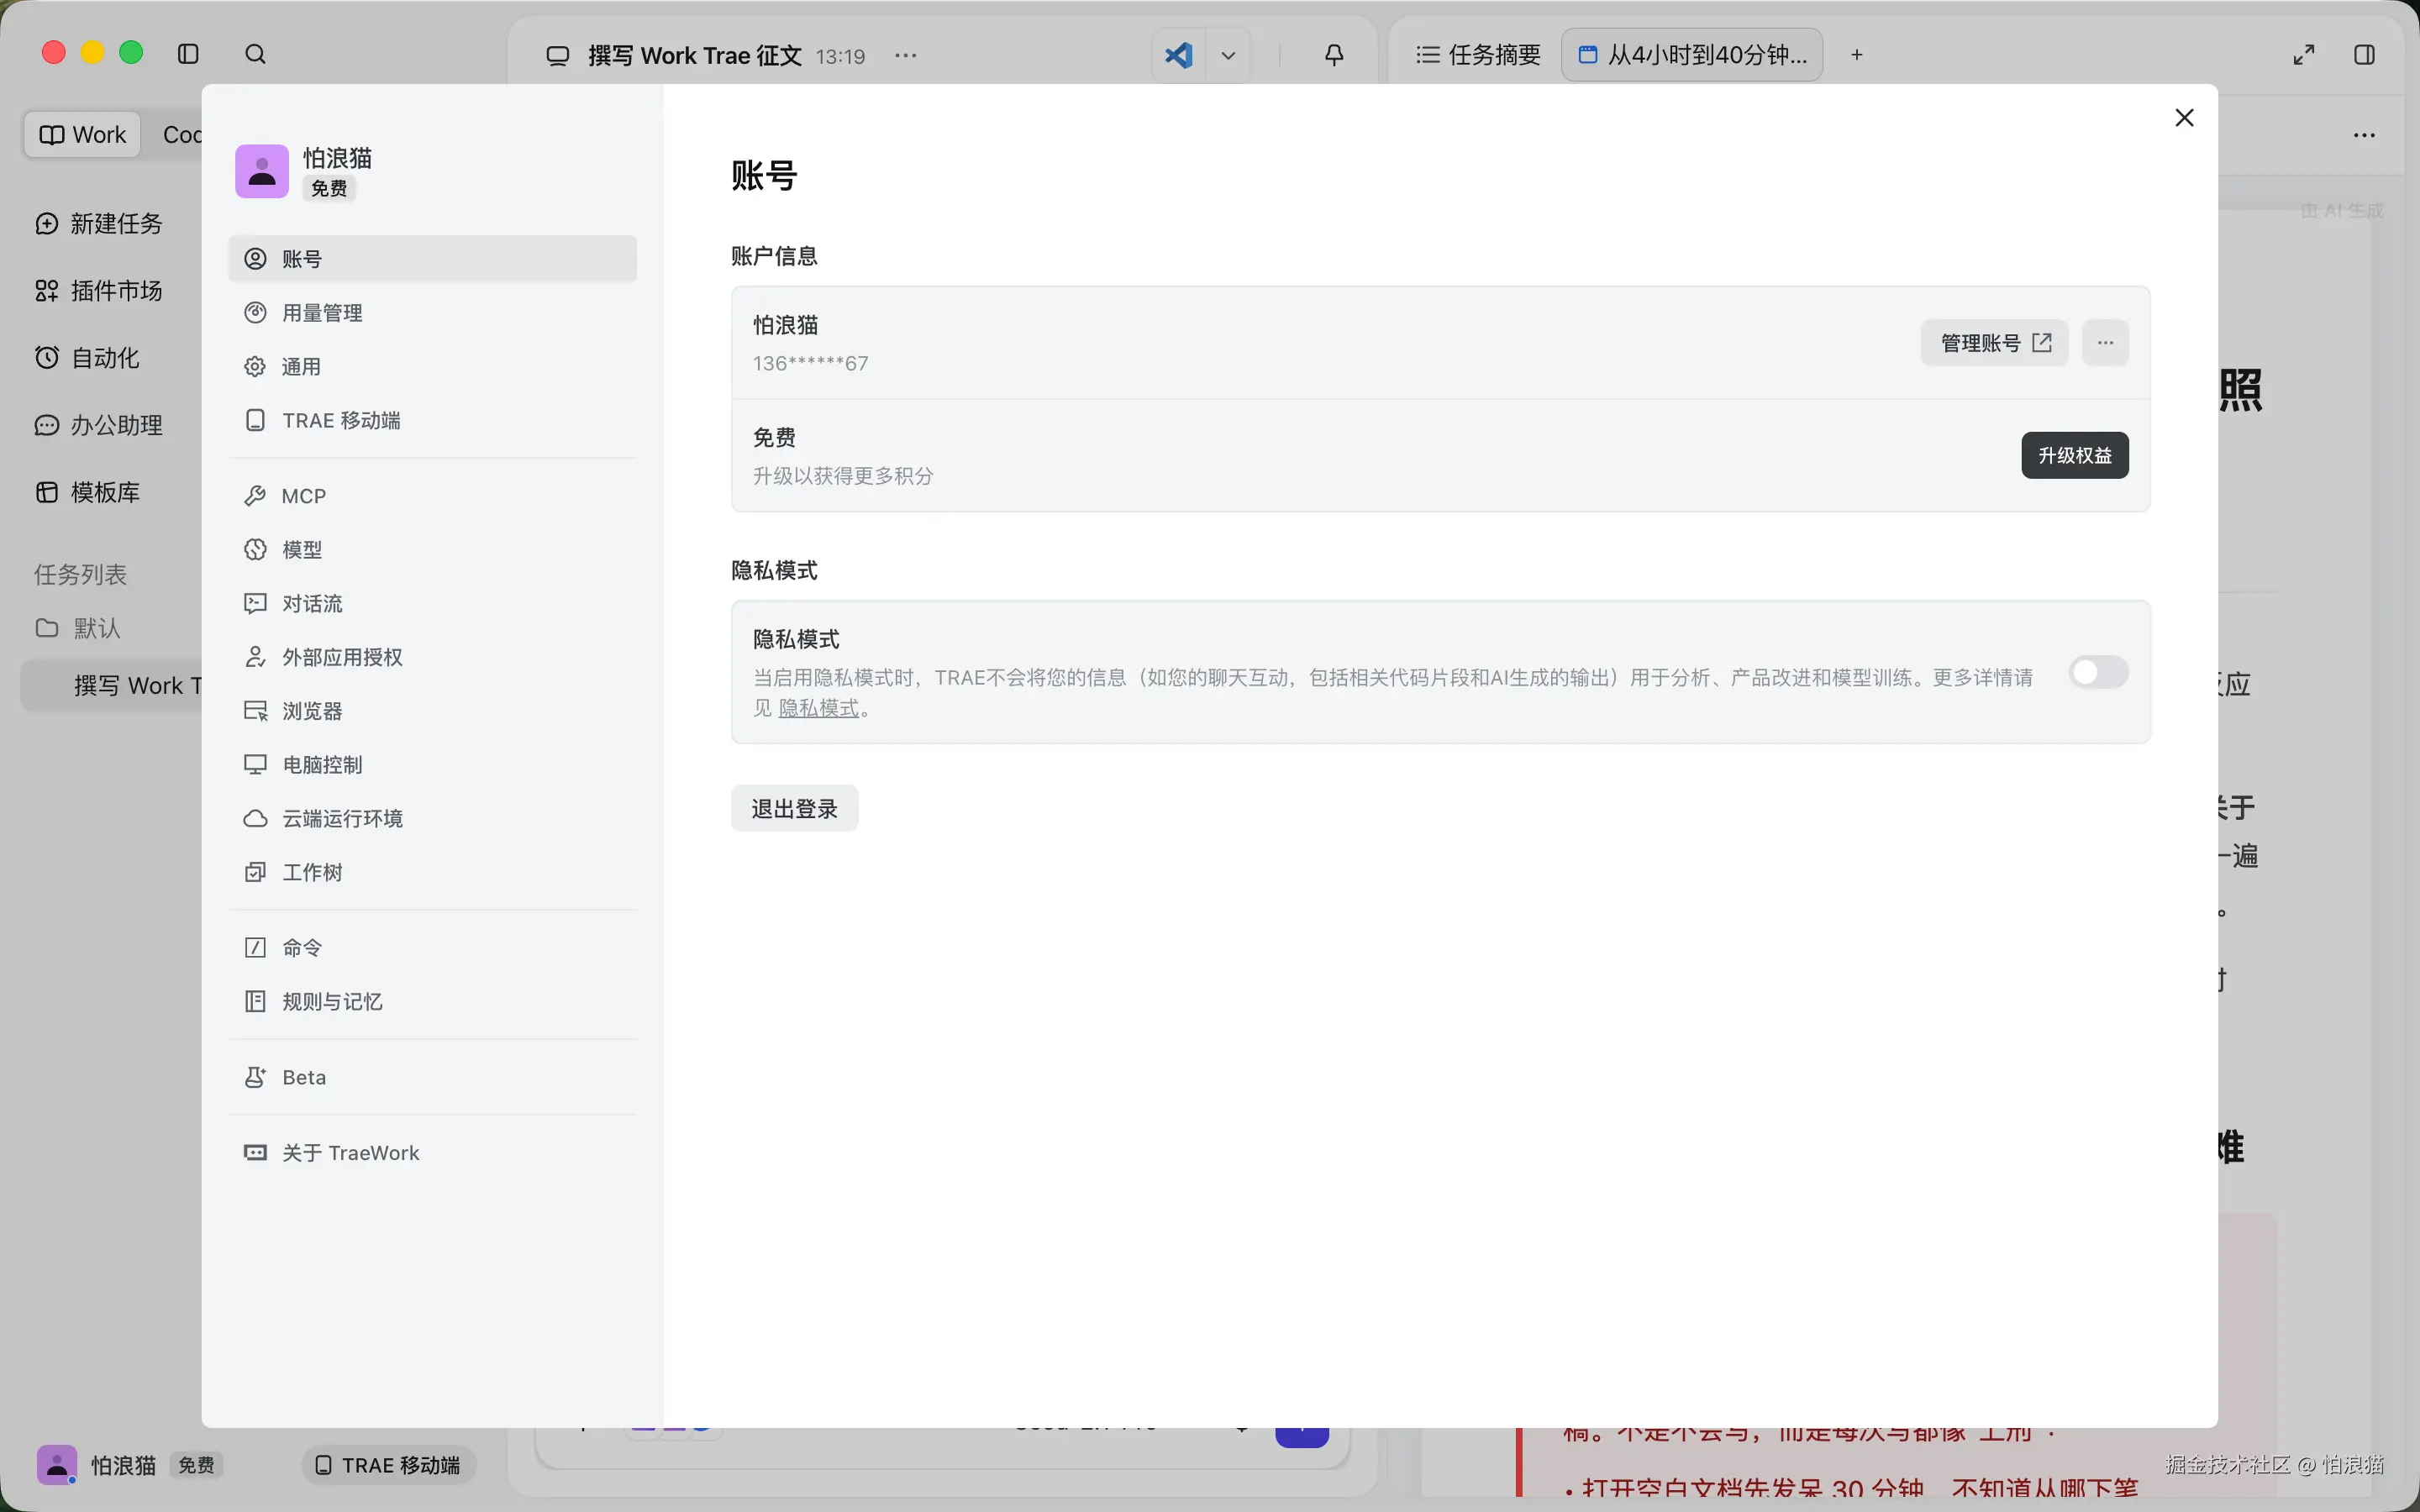Select 账号 in settings navigation
The image size is (2420, 1512).
[x=432, y=259]
